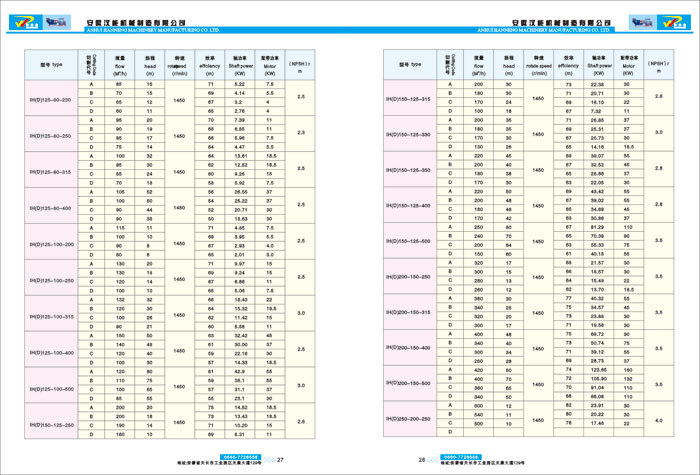Click shaft power value 4.14
The height and width of the screenshot is (475, 700).
240,93
